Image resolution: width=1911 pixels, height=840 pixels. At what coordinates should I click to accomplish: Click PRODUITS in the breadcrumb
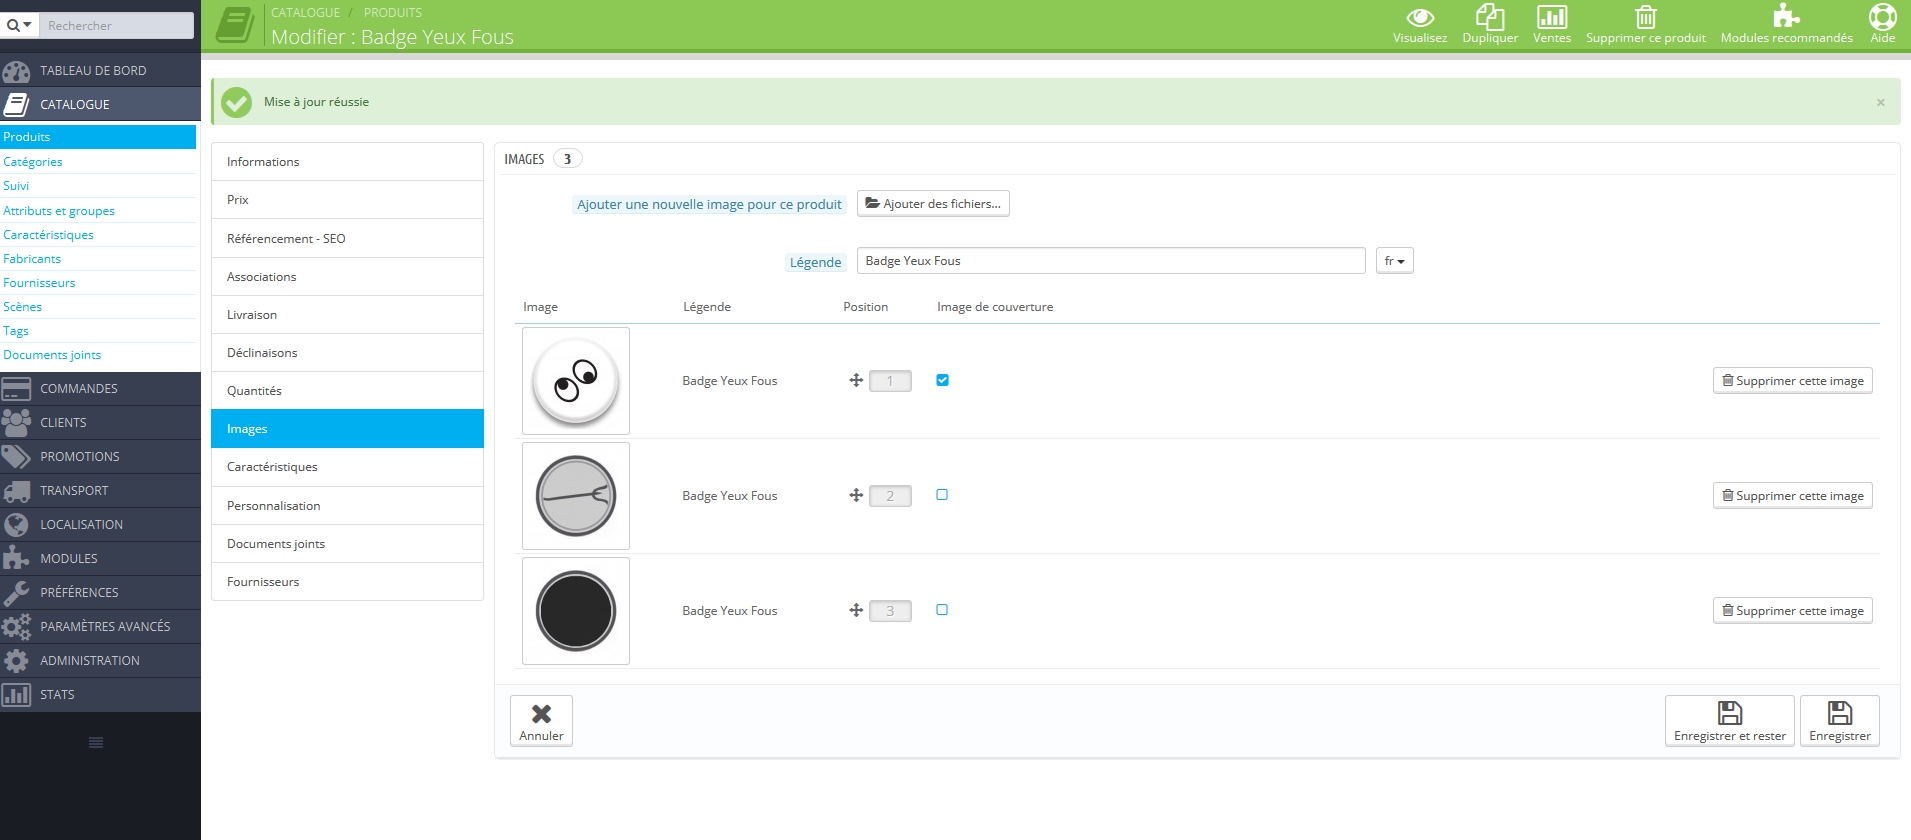click(393, 13)
